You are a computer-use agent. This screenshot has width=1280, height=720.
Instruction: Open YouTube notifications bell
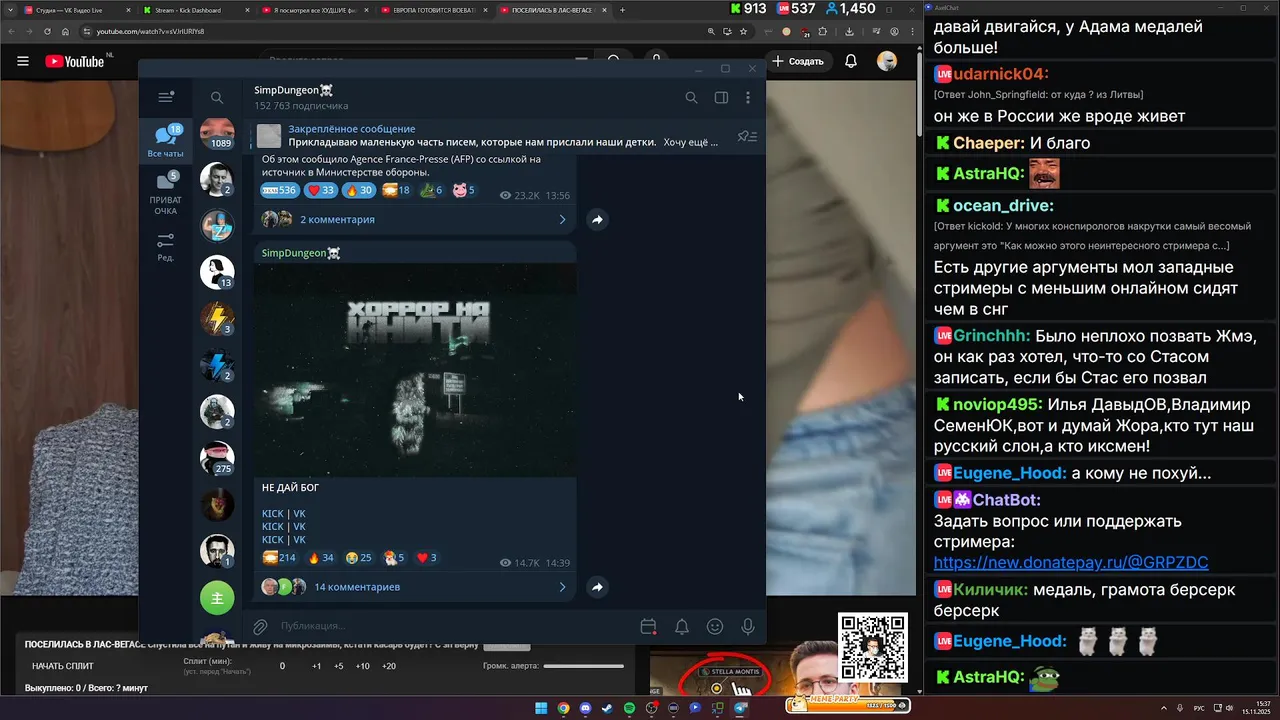[x=851, y=61]
